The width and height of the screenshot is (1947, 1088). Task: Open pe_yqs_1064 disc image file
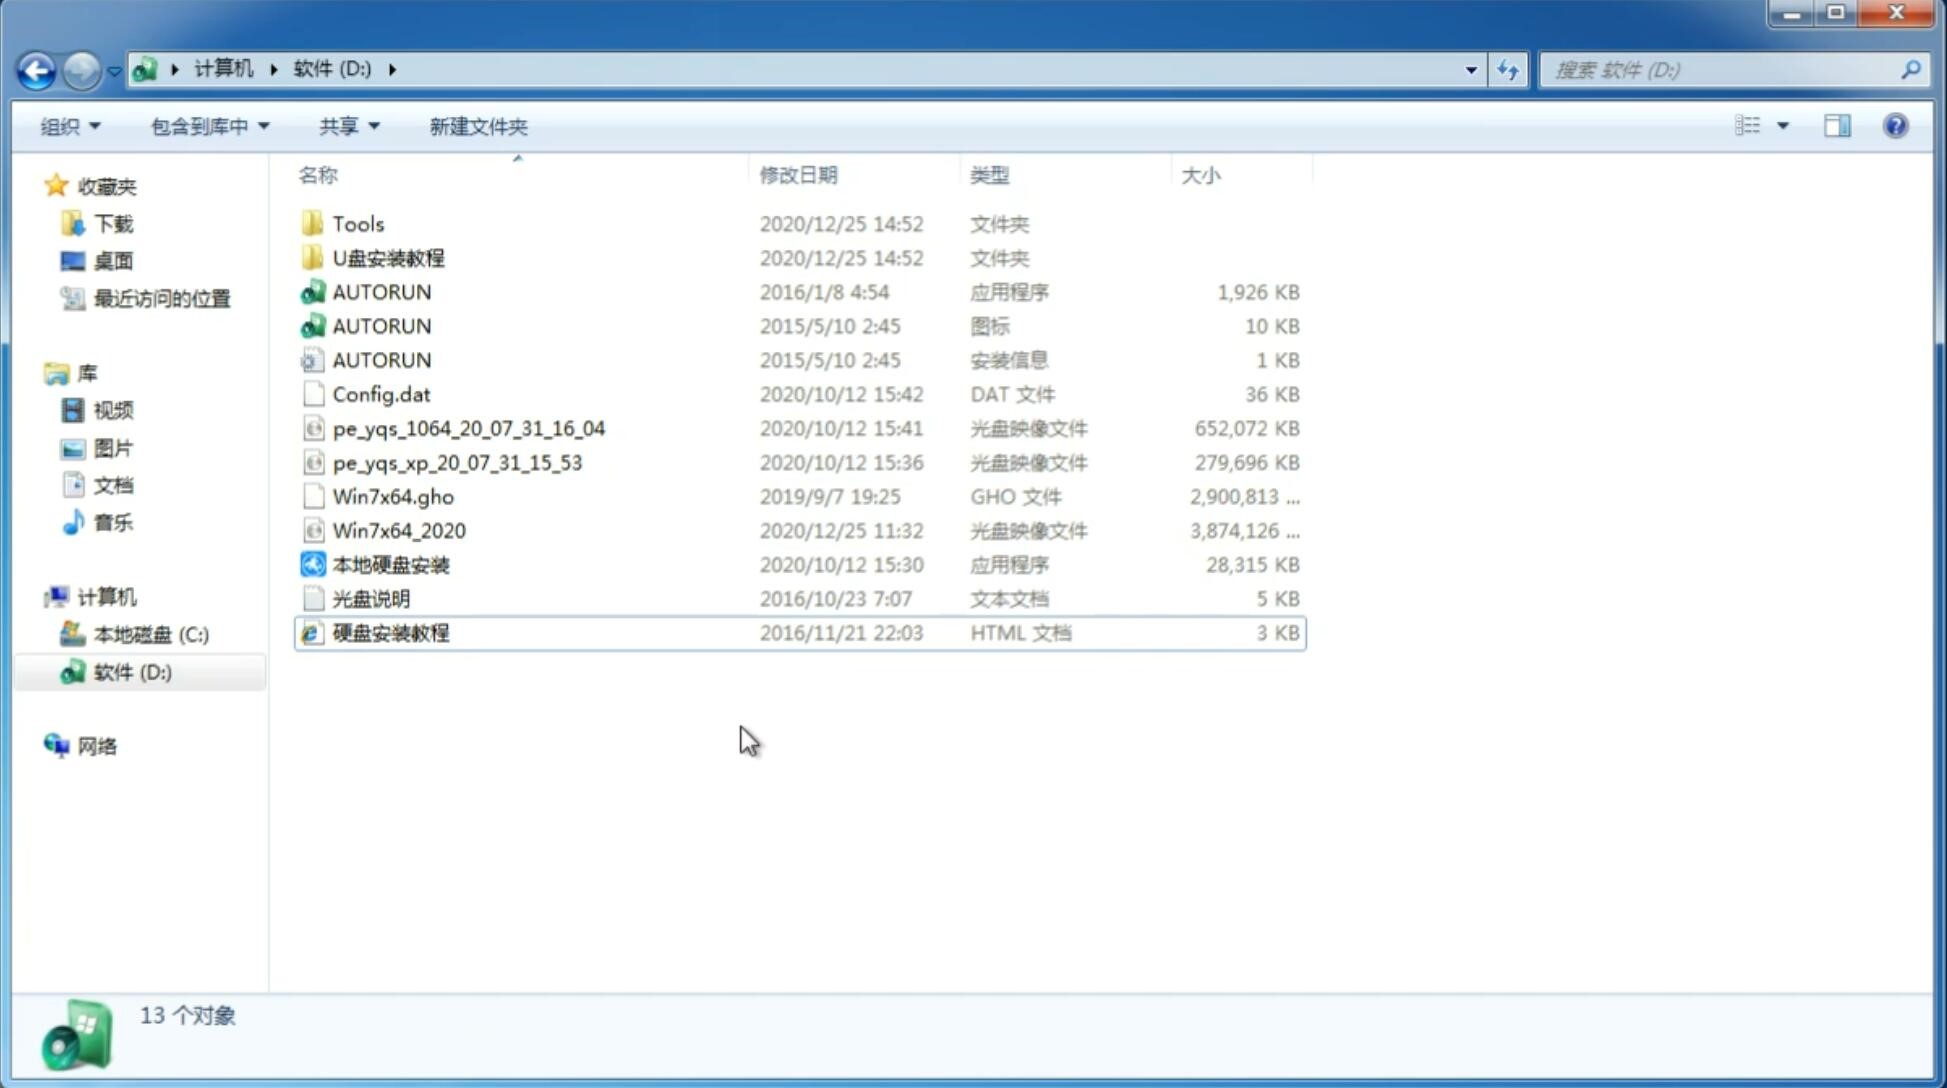coord(468,428)
